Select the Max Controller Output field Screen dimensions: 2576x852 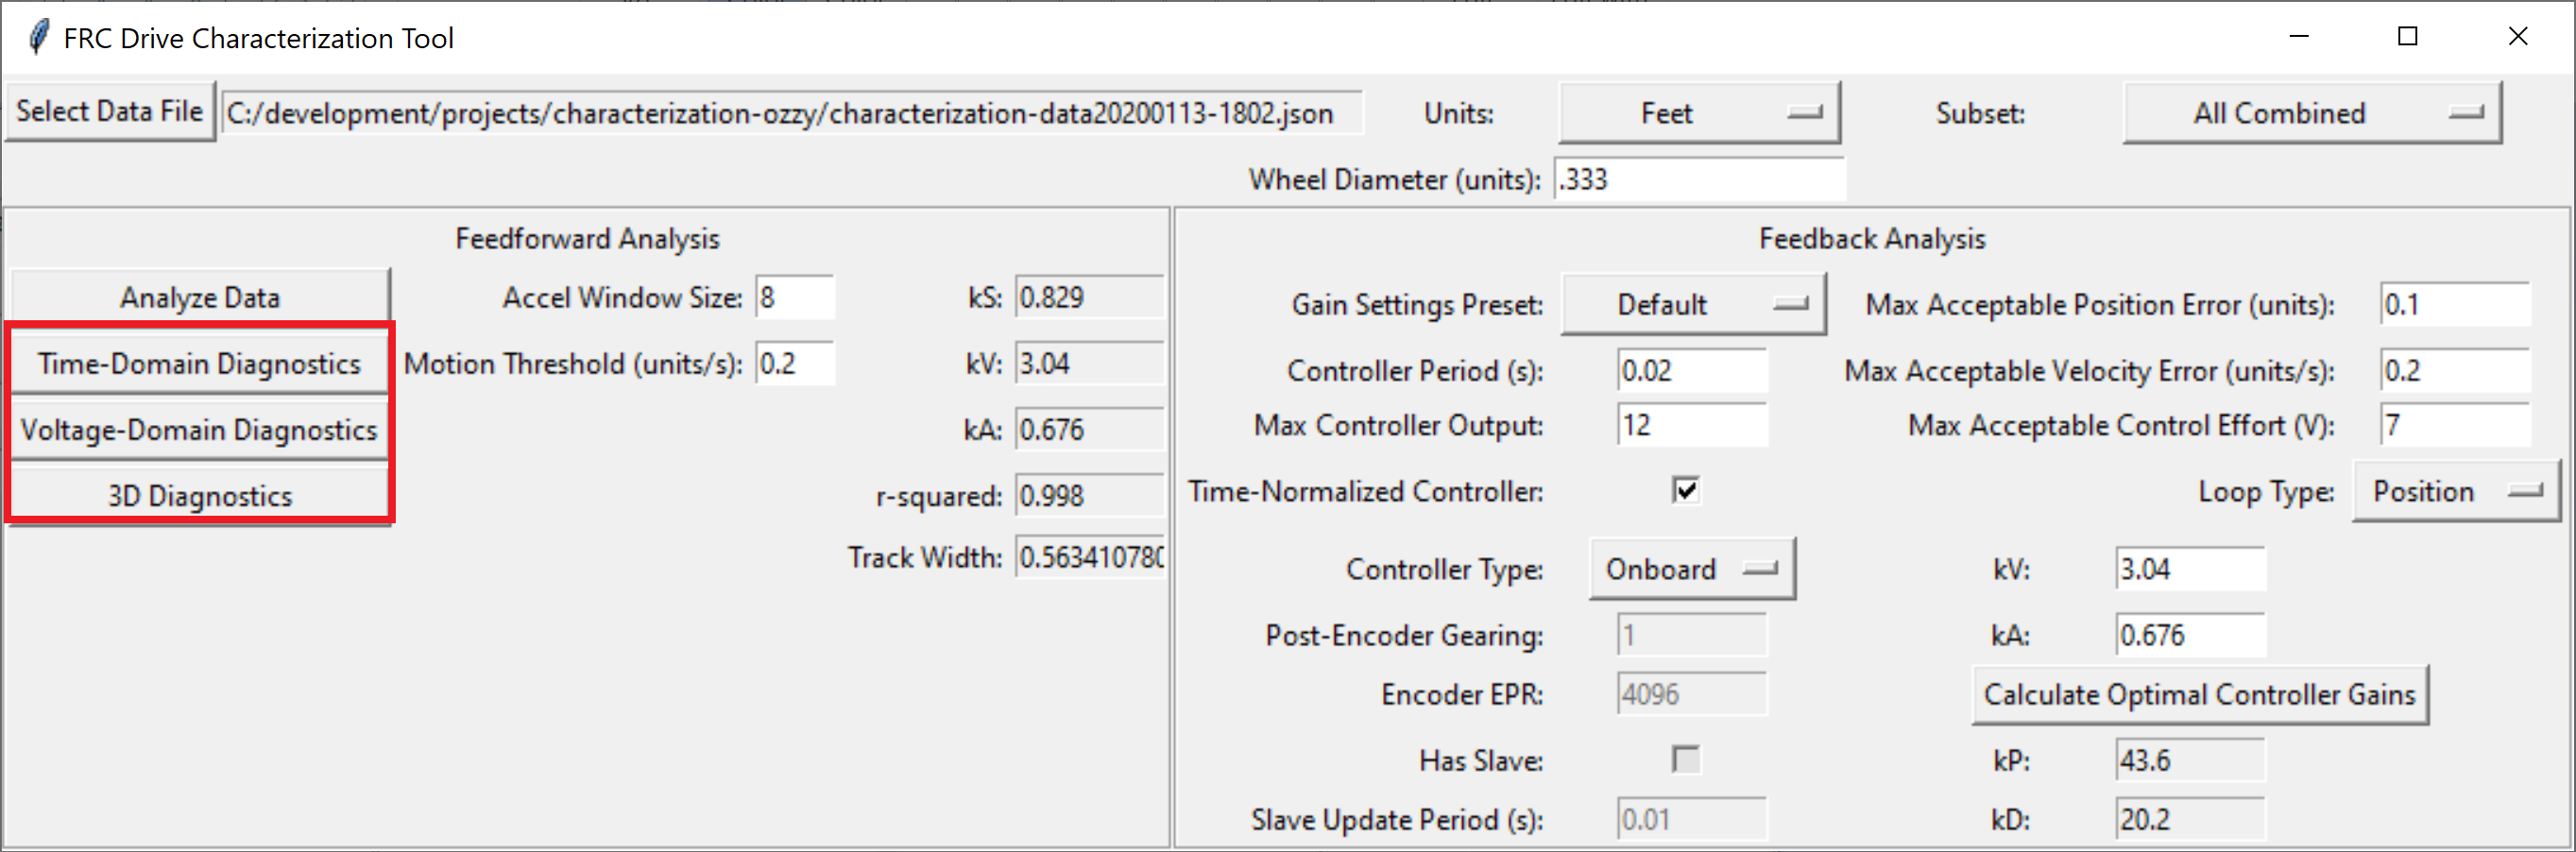tap(1691, 426)
